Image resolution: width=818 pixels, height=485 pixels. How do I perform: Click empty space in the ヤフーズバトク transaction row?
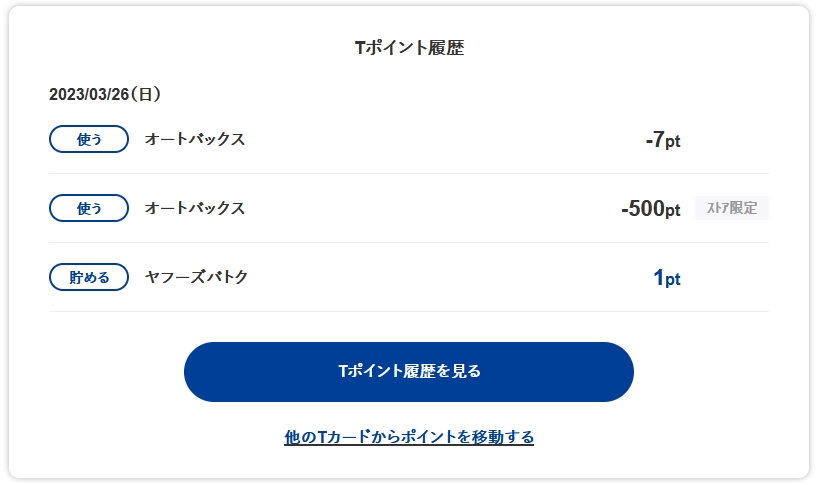click(440, 277)
